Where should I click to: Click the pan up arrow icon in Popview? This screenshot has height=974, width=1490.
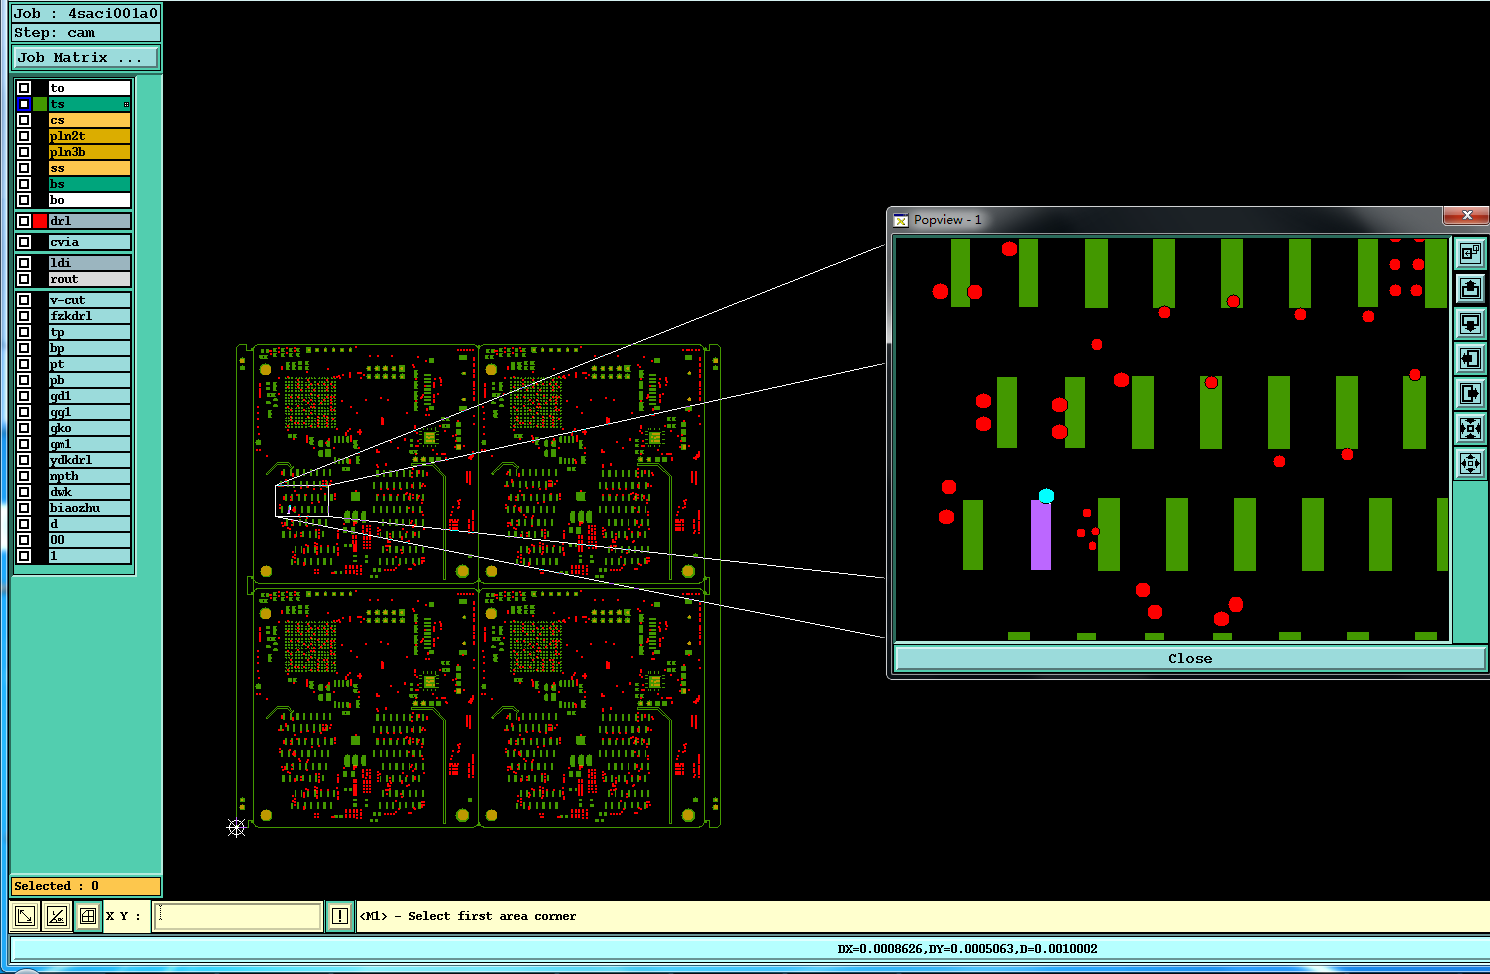pos(1470,289)
